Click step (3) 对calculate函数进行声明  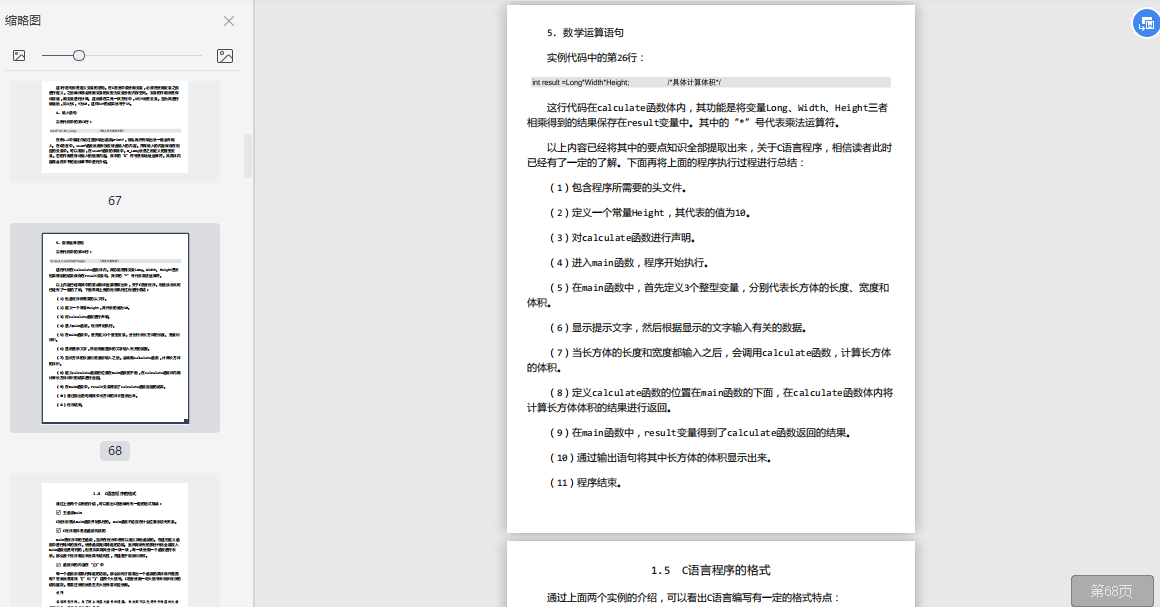622,238
